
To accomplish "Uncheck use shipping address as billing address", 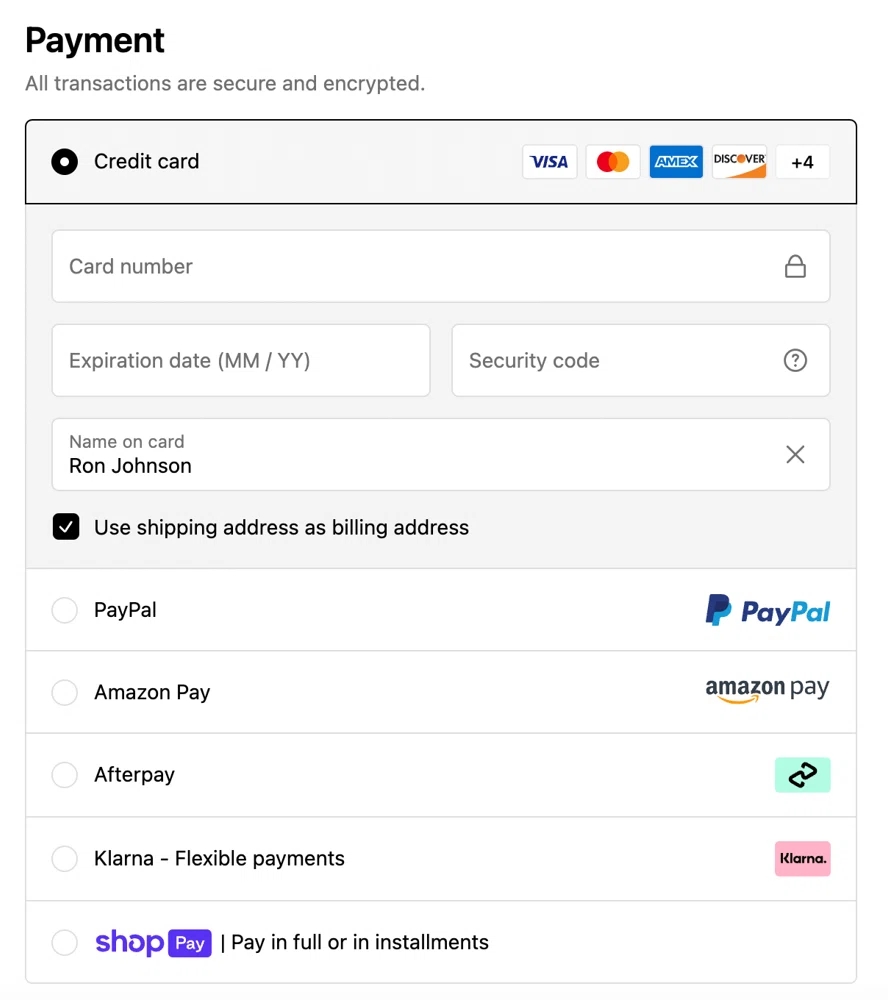I will (65, 527).
